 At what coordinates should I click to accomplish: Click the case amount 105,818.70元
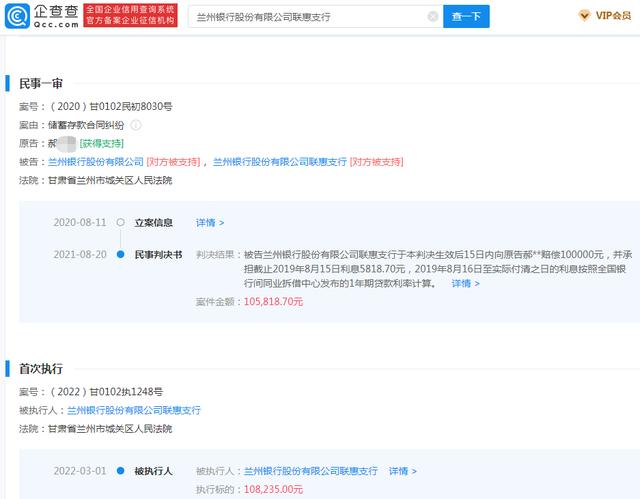[x=273, y=302]
